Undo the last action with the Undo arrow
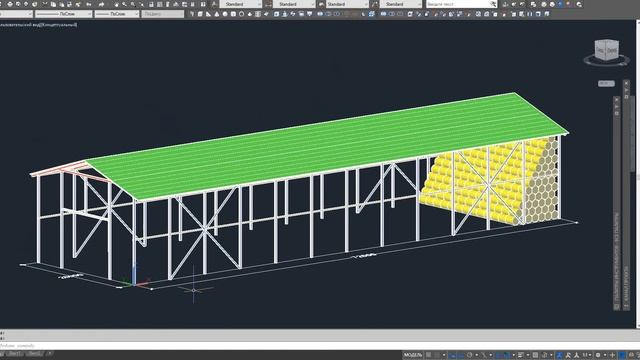 89,4
